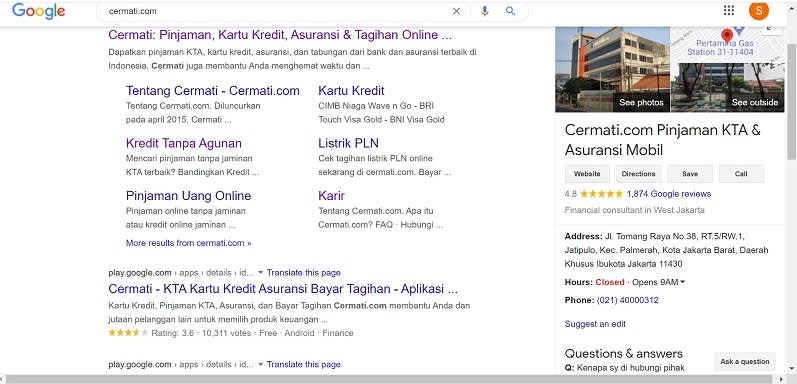This screenshot has width=797, height=384.
Task: Click the Directions button
Action: 638,174
